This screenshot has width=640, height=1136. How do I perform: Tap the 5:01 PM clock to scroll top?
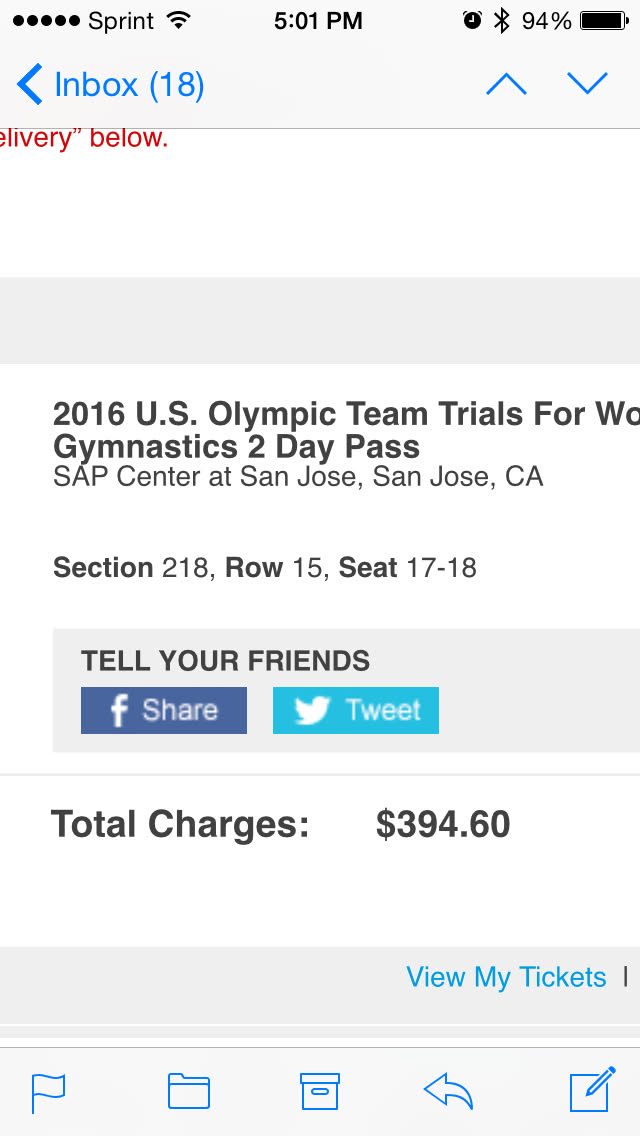coord(318,21)
